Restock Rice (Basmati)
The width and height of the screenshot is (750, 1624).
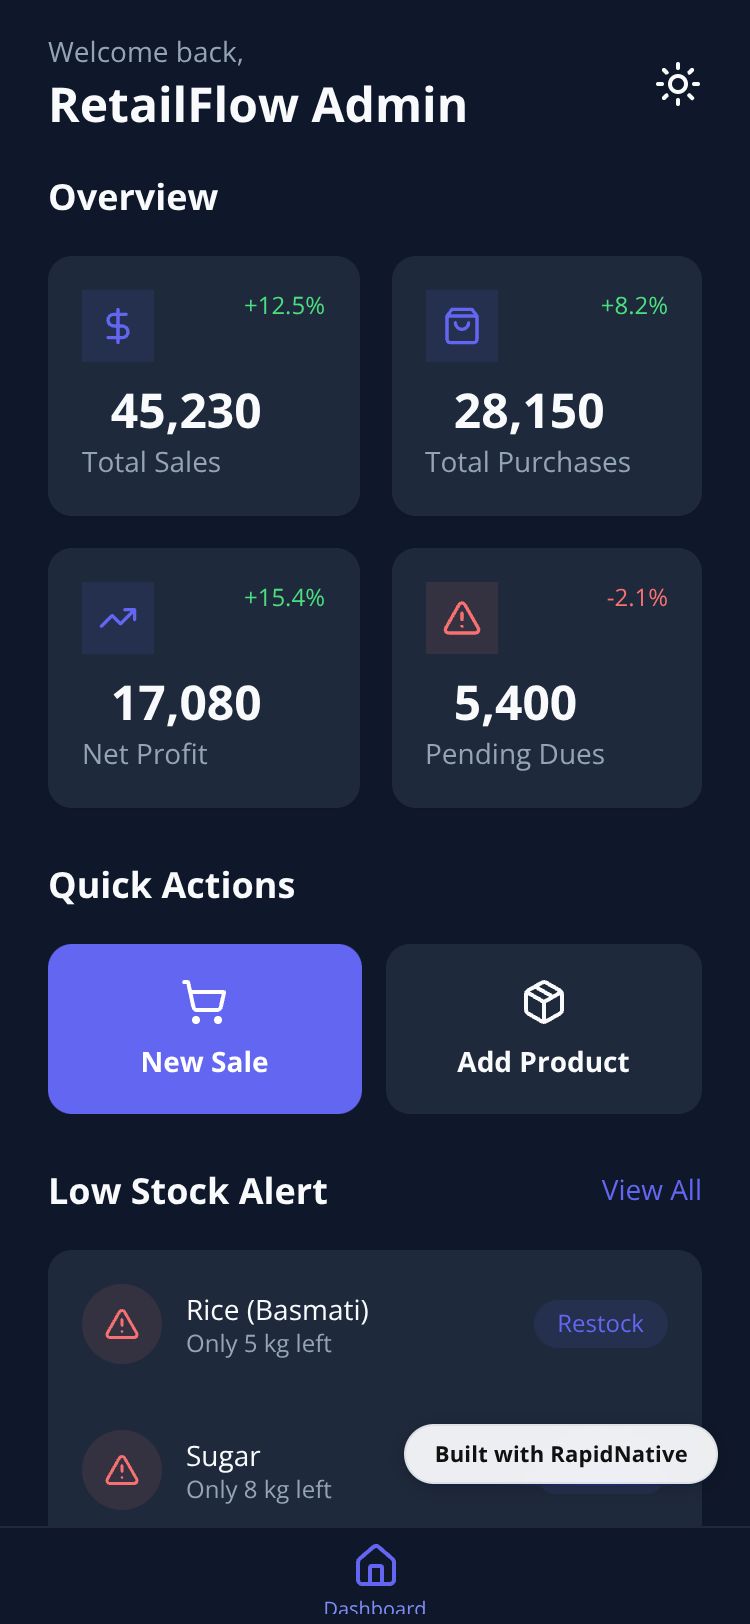[600, 1324]
